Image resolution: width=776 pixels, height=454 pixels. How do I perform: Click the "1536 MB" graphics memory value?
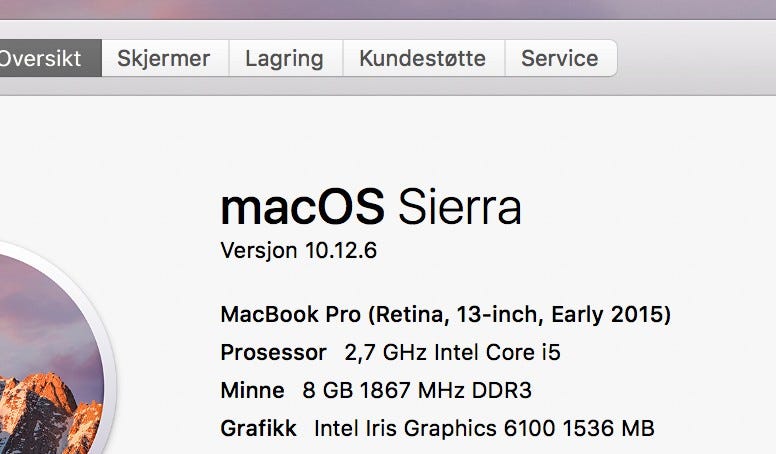(608, 428)
